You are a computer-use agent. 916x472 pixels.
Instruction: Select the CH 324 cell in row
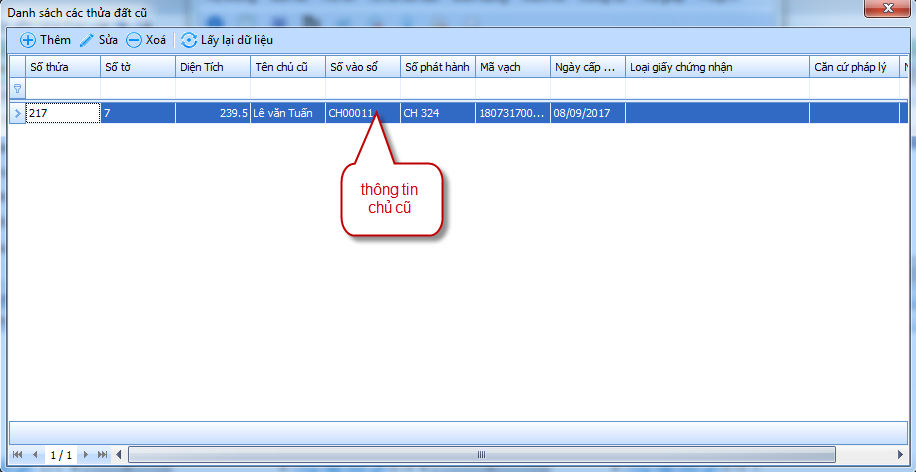pos(437,113)
